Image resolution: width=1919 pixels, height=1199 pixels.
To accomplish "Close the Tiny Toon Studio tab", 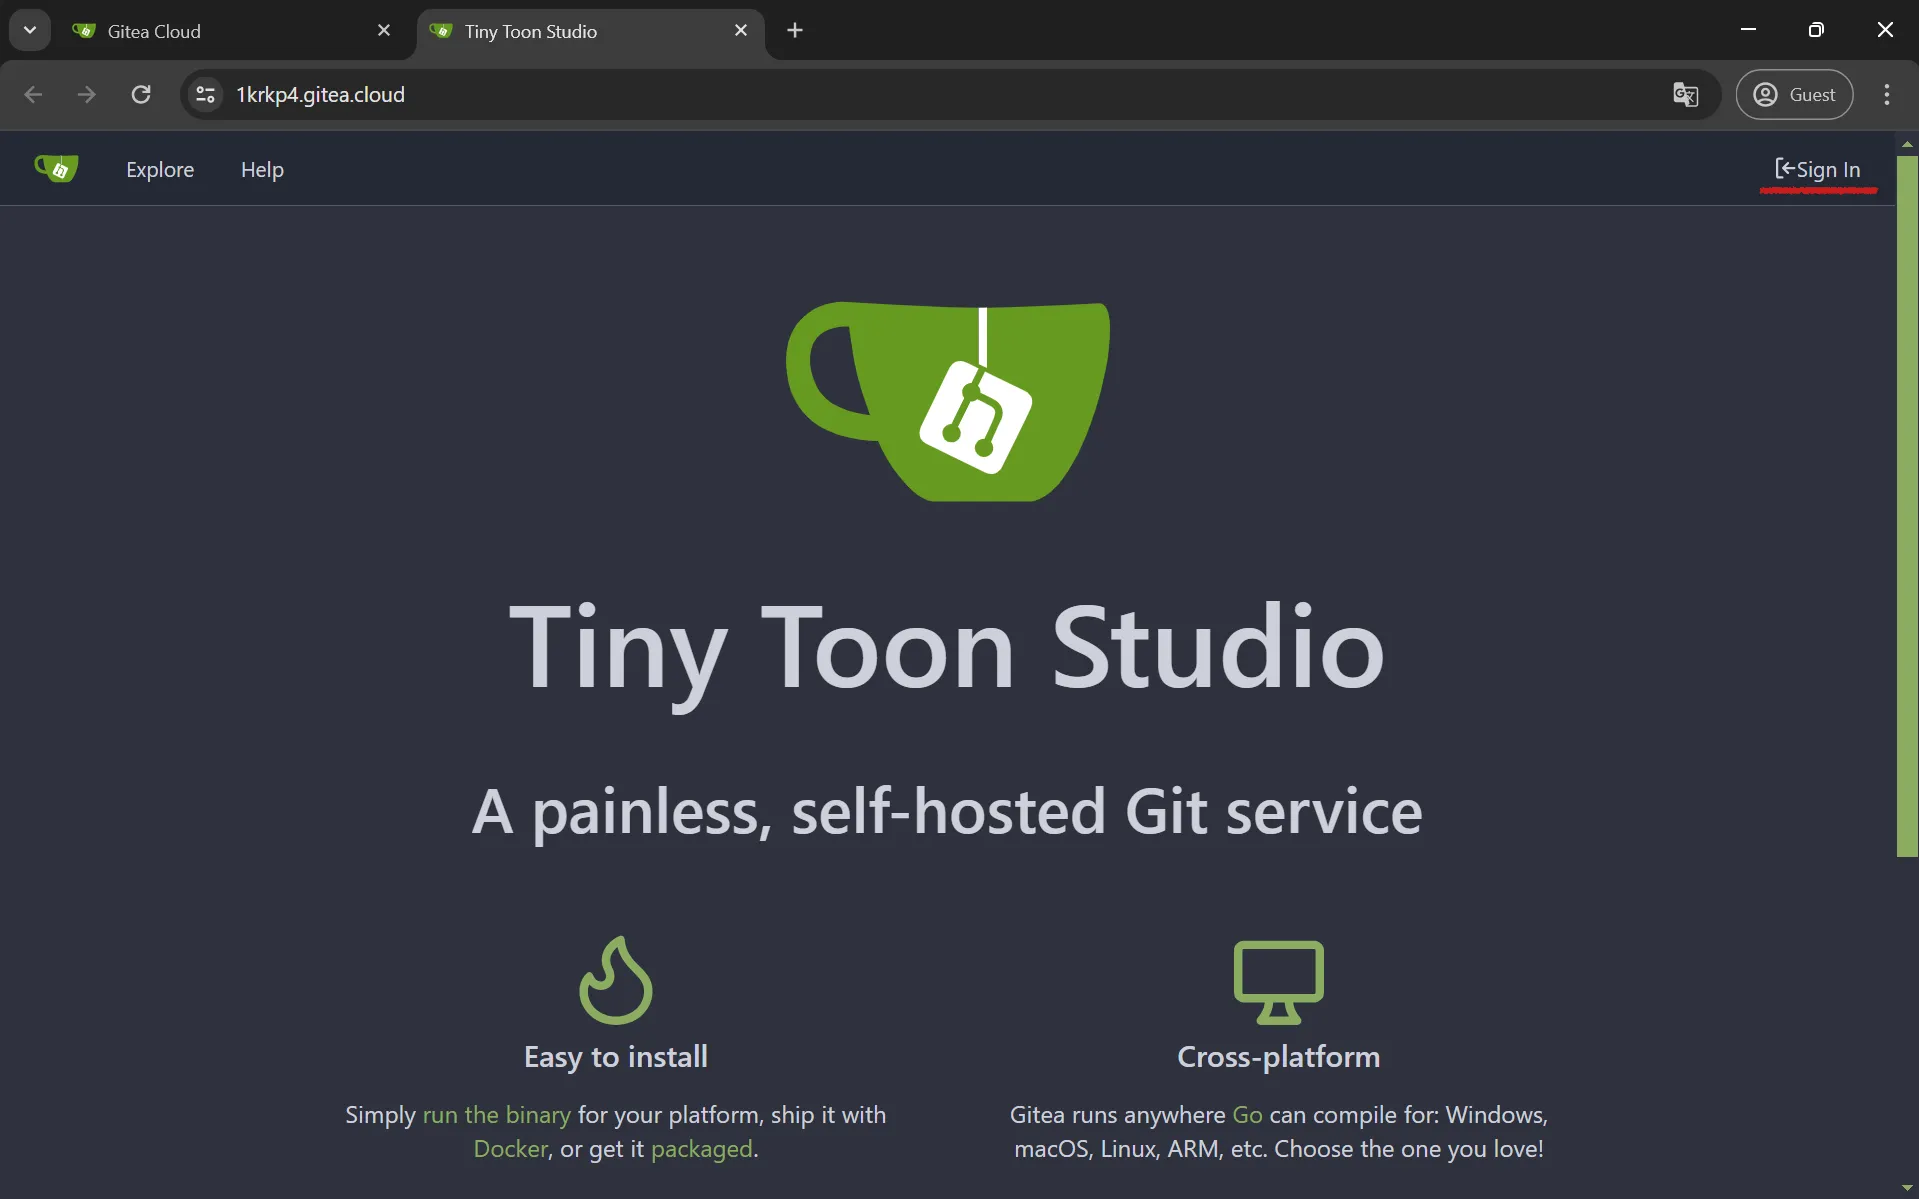I will (x=741, y=30).
